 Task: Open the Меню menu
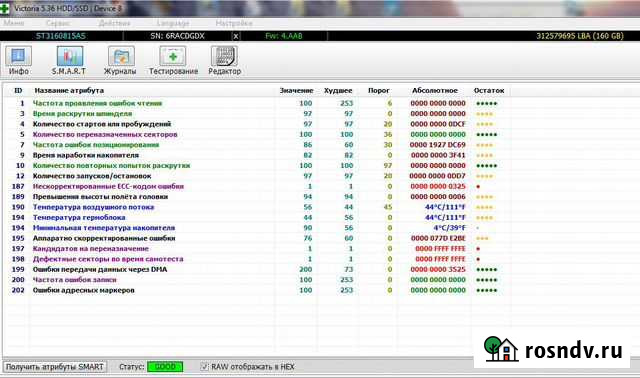[x=13, y=23]
